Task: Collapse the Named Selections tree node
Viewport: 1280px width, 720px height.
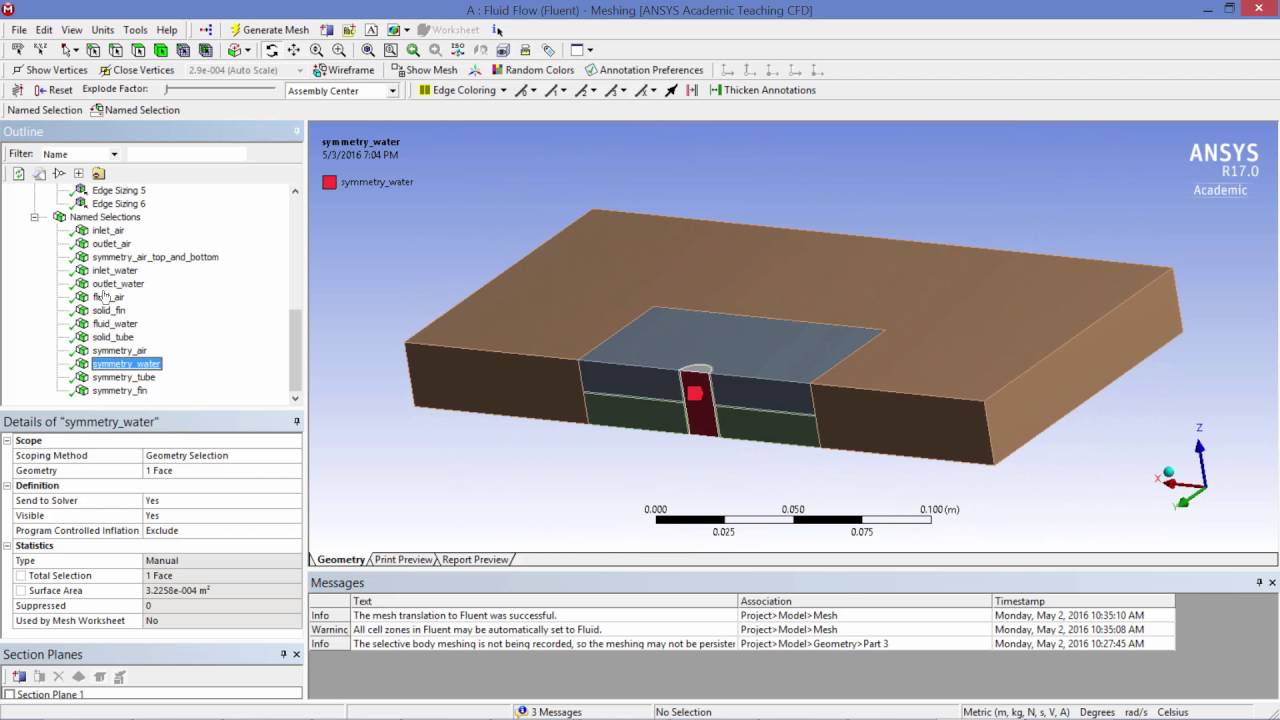Action: point(34,217)
